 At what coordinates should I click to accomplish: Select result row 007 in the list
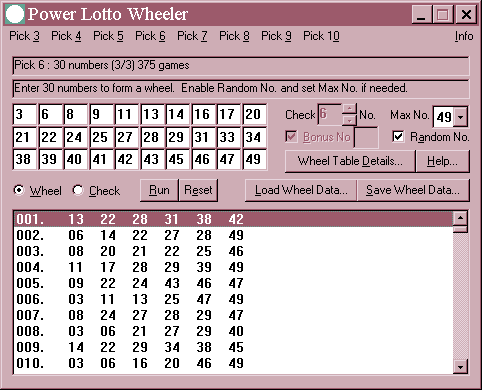click(x=234, y=315)
